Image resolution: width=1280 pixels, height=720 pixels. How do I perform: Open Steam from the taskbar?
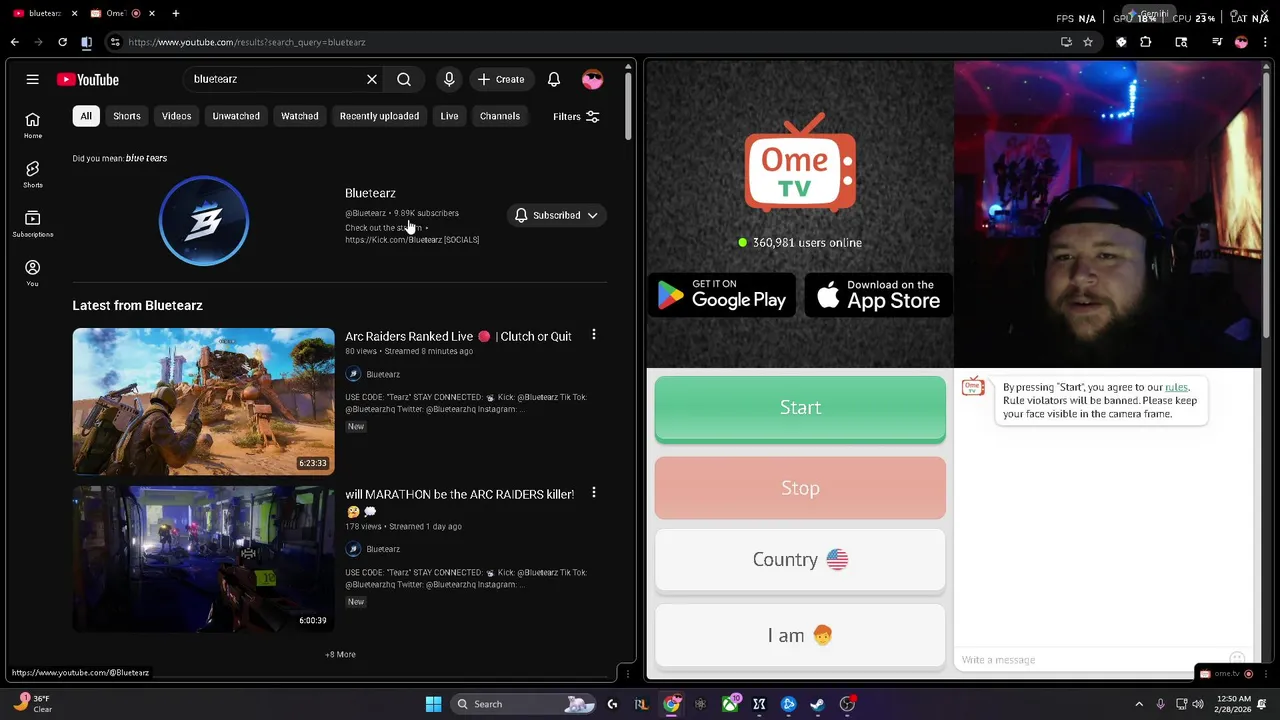tap(817, 704)
